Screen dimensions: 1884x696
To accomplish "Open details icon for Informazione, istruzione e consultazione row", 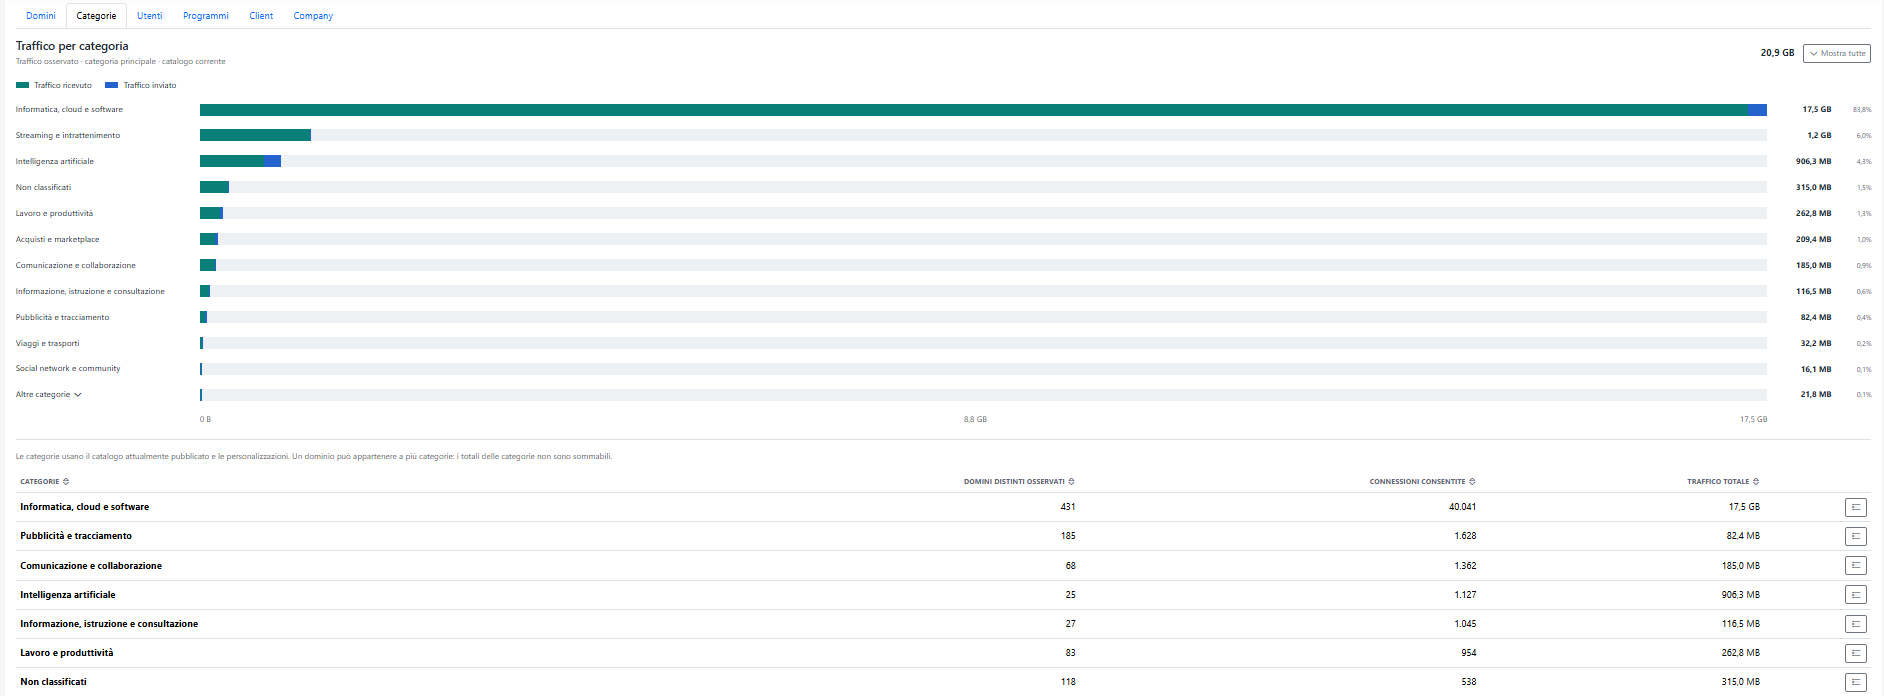I will point(1855,624).
